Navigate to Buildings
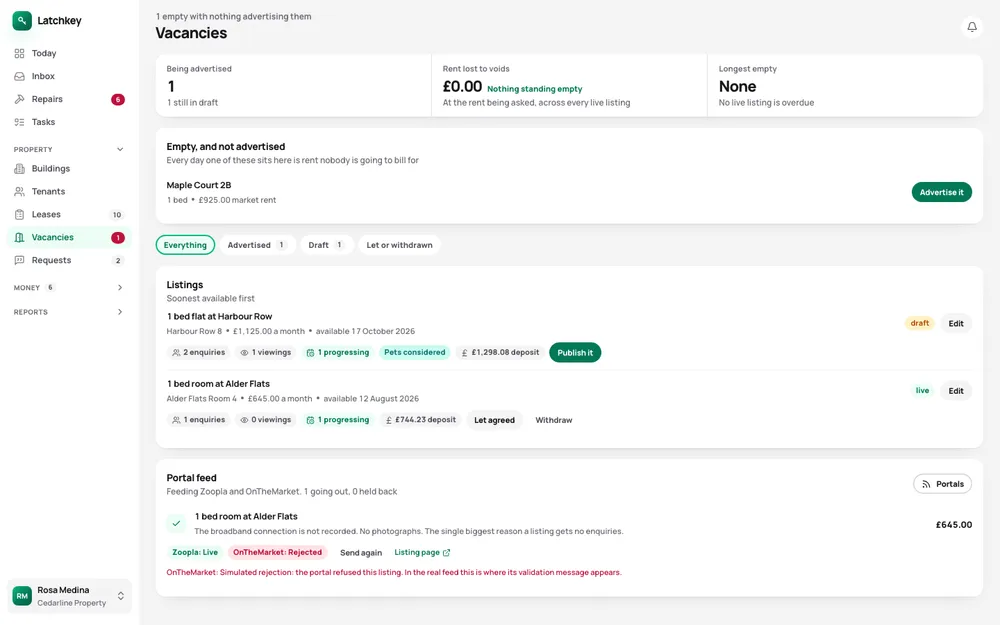Viewport: 1000px width, 625px height. [69, 169]
